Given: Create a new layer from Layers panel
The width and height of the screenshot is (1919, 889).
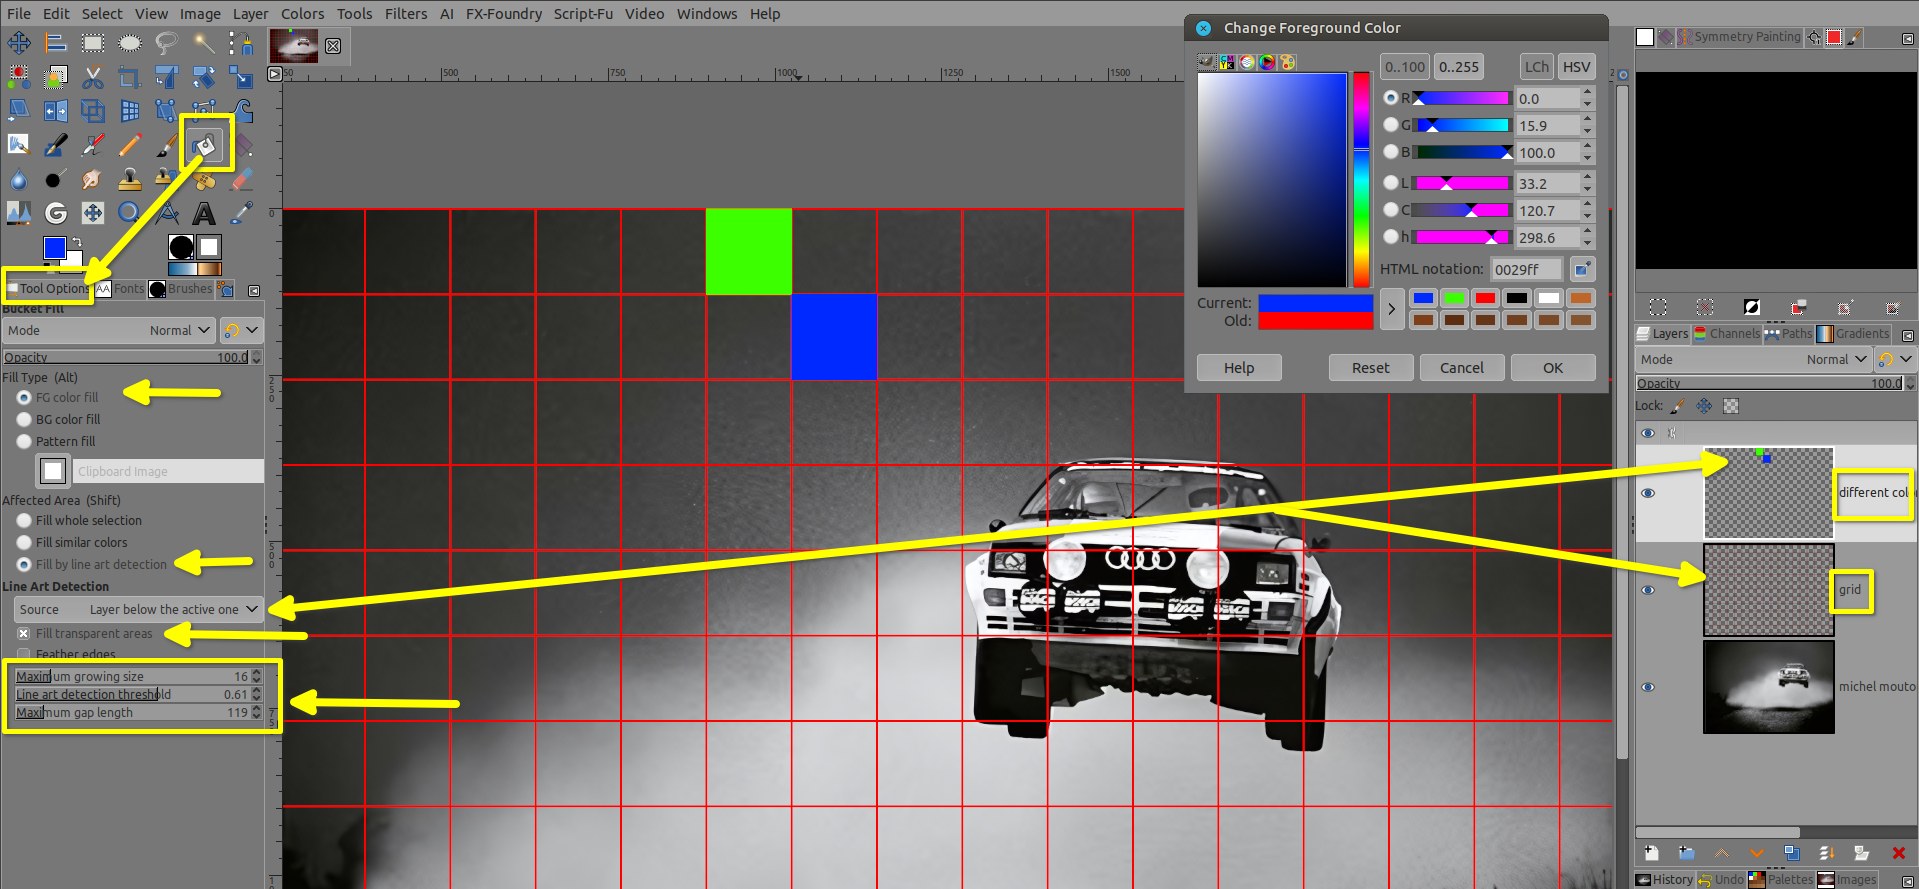Looking at the screenshot, I should click(1652, 853).
